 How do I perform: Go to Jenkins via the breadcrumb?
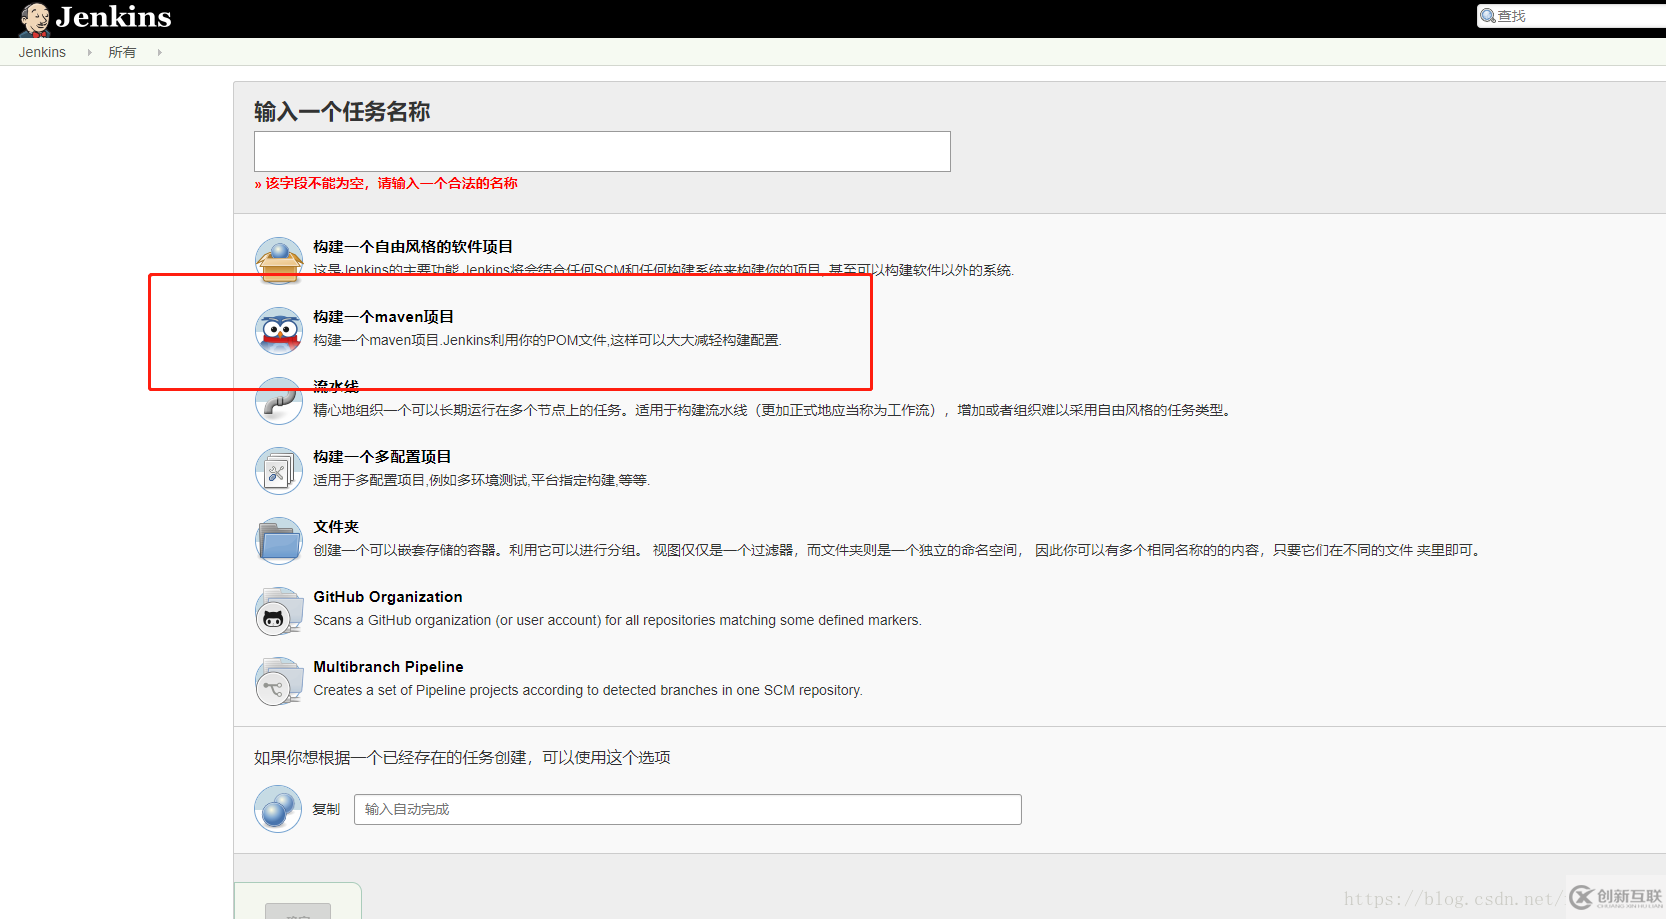41,52
